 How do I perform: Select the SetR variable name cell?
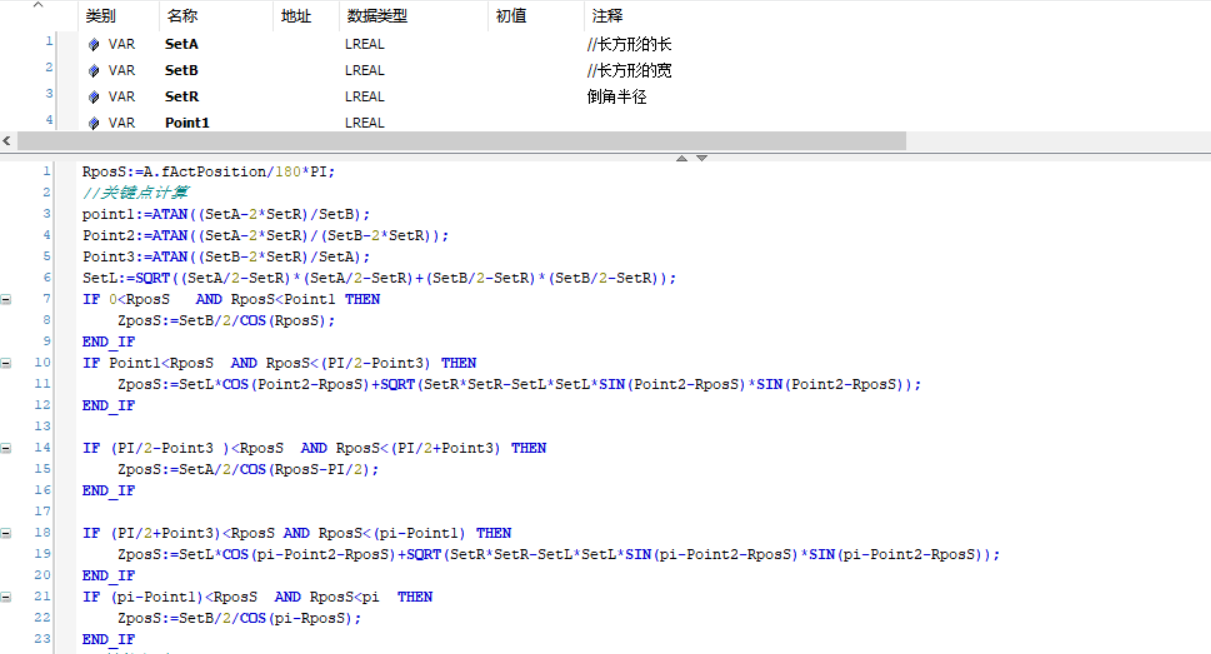click(x=182, y=97)
